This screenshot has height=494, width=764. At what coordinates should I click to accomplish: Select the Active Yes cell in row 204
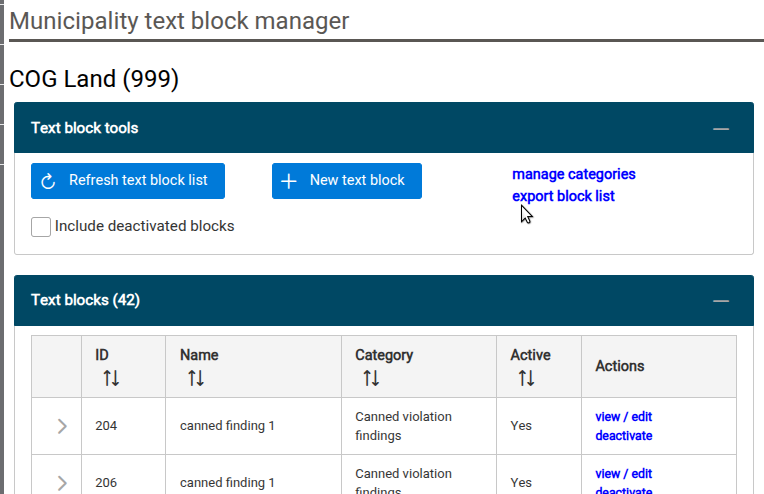coord(539,426)
